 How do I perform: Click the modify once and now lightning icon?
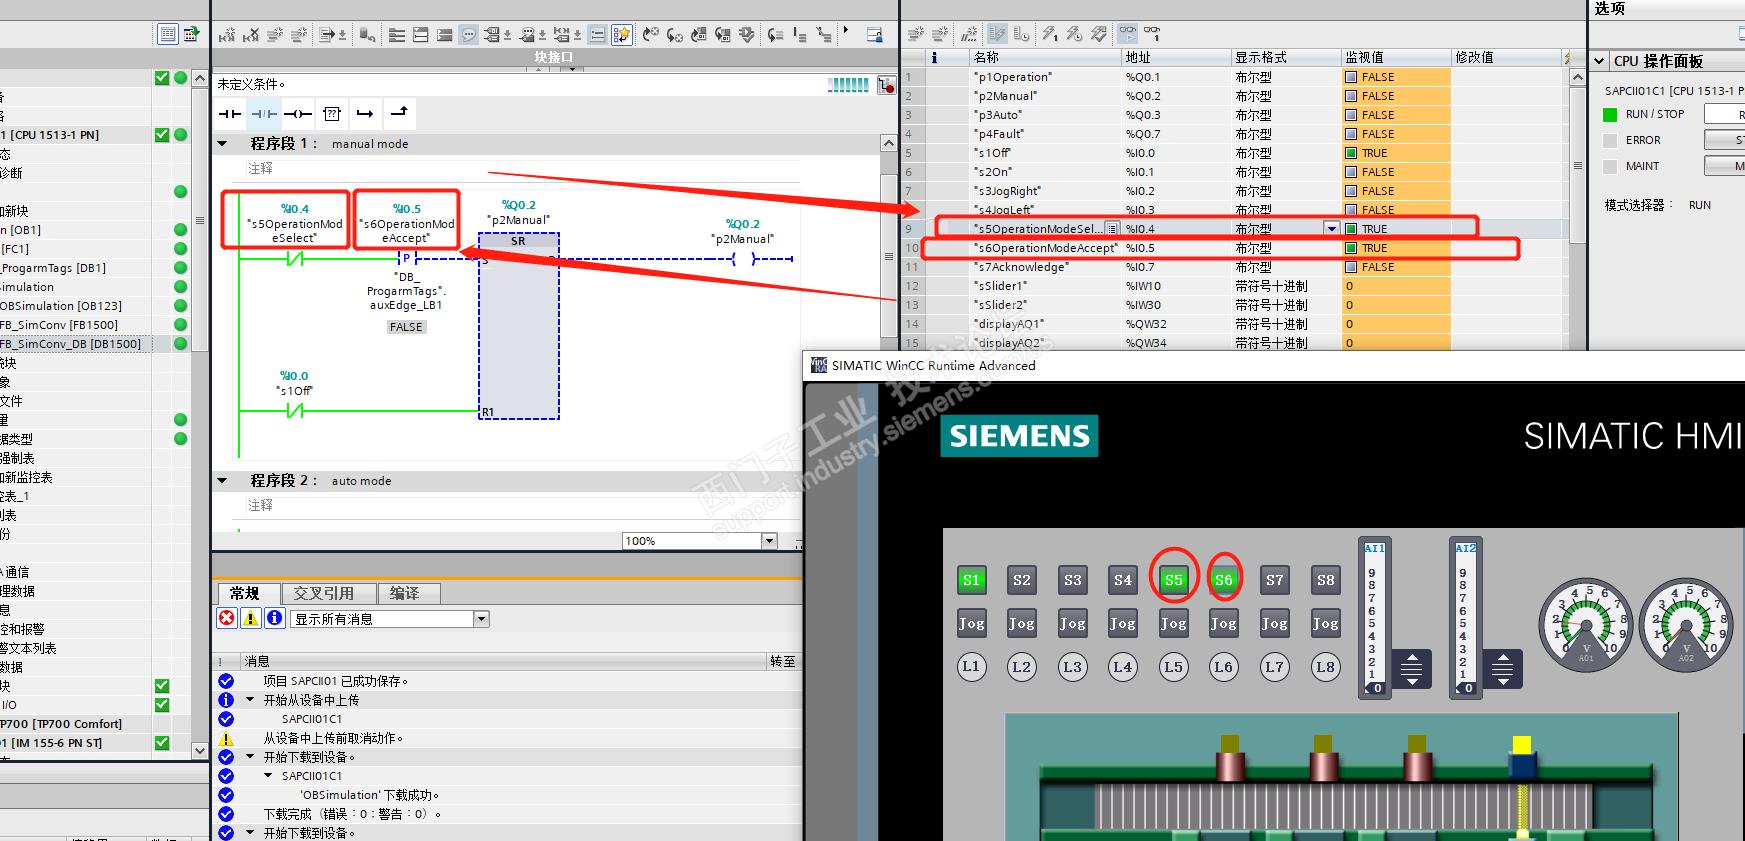[1050, 34]
